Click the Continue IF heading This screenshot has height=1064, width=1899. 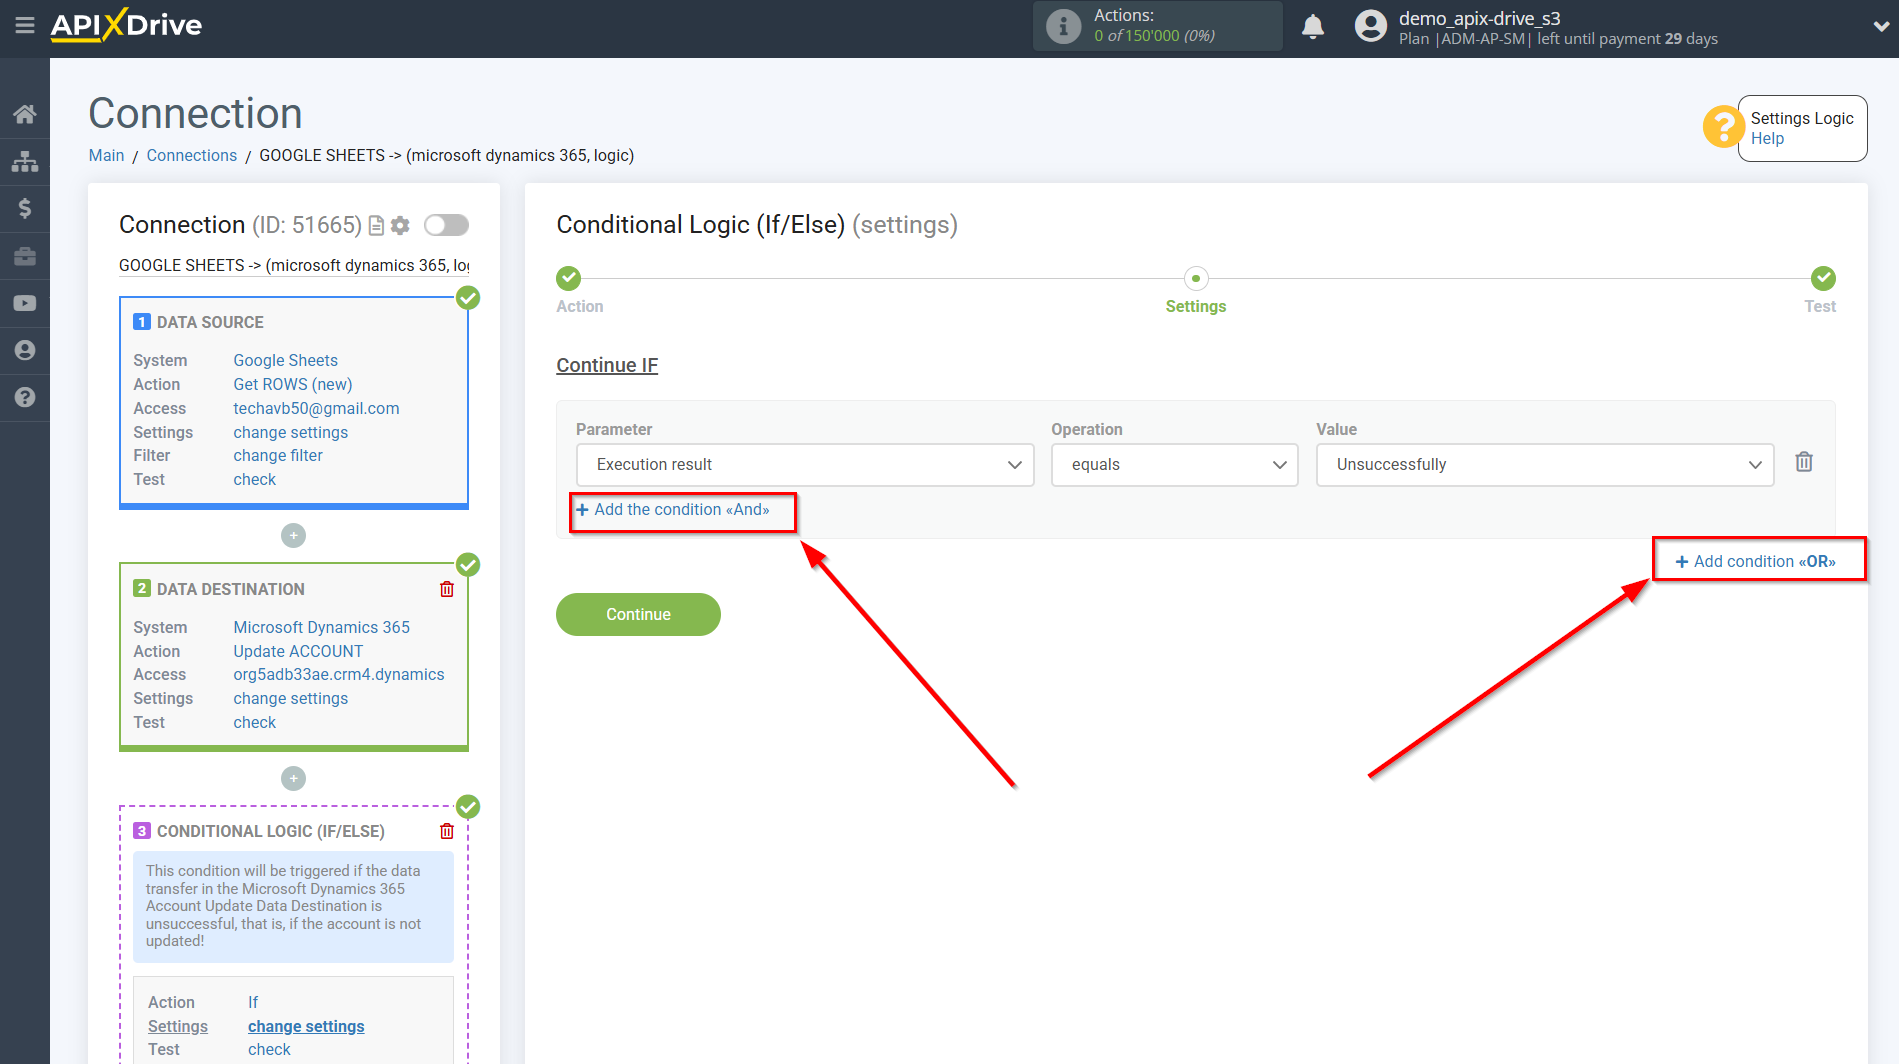607,366
